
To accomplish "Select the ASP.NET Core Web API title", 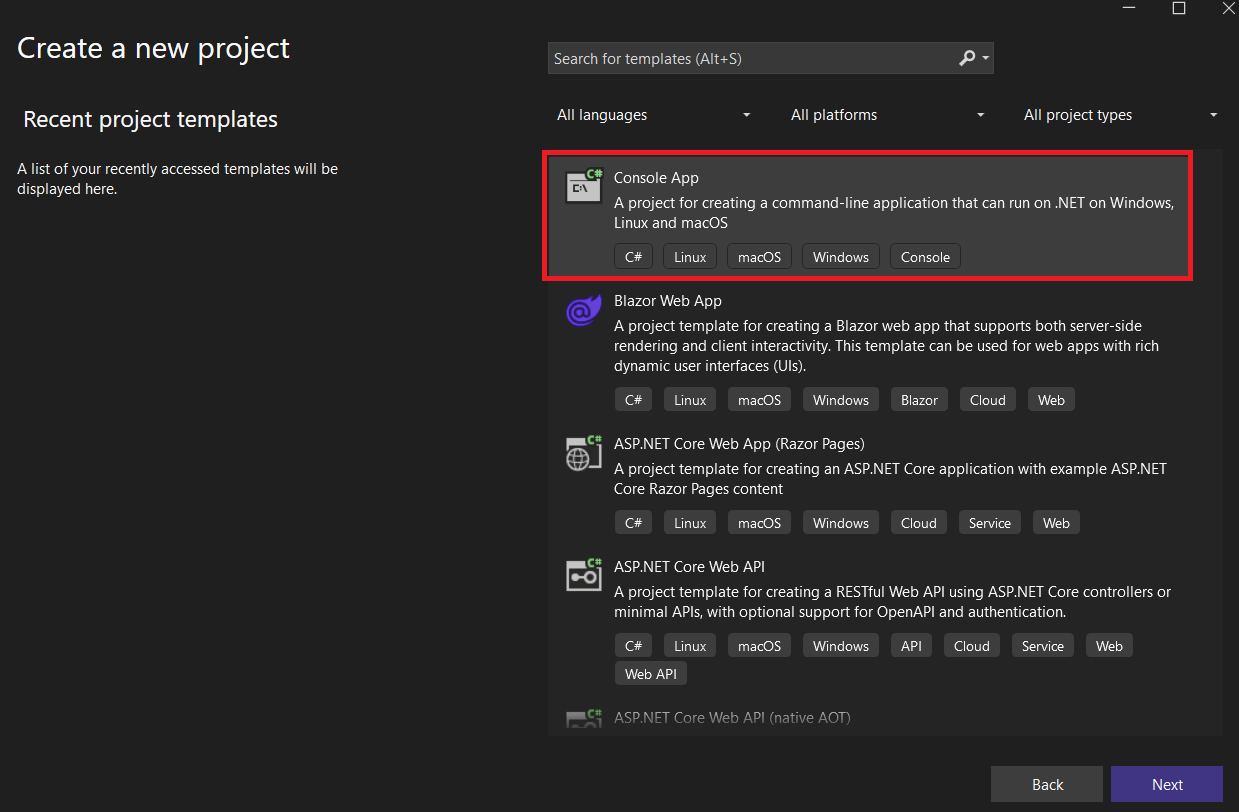I will (689, 567).
